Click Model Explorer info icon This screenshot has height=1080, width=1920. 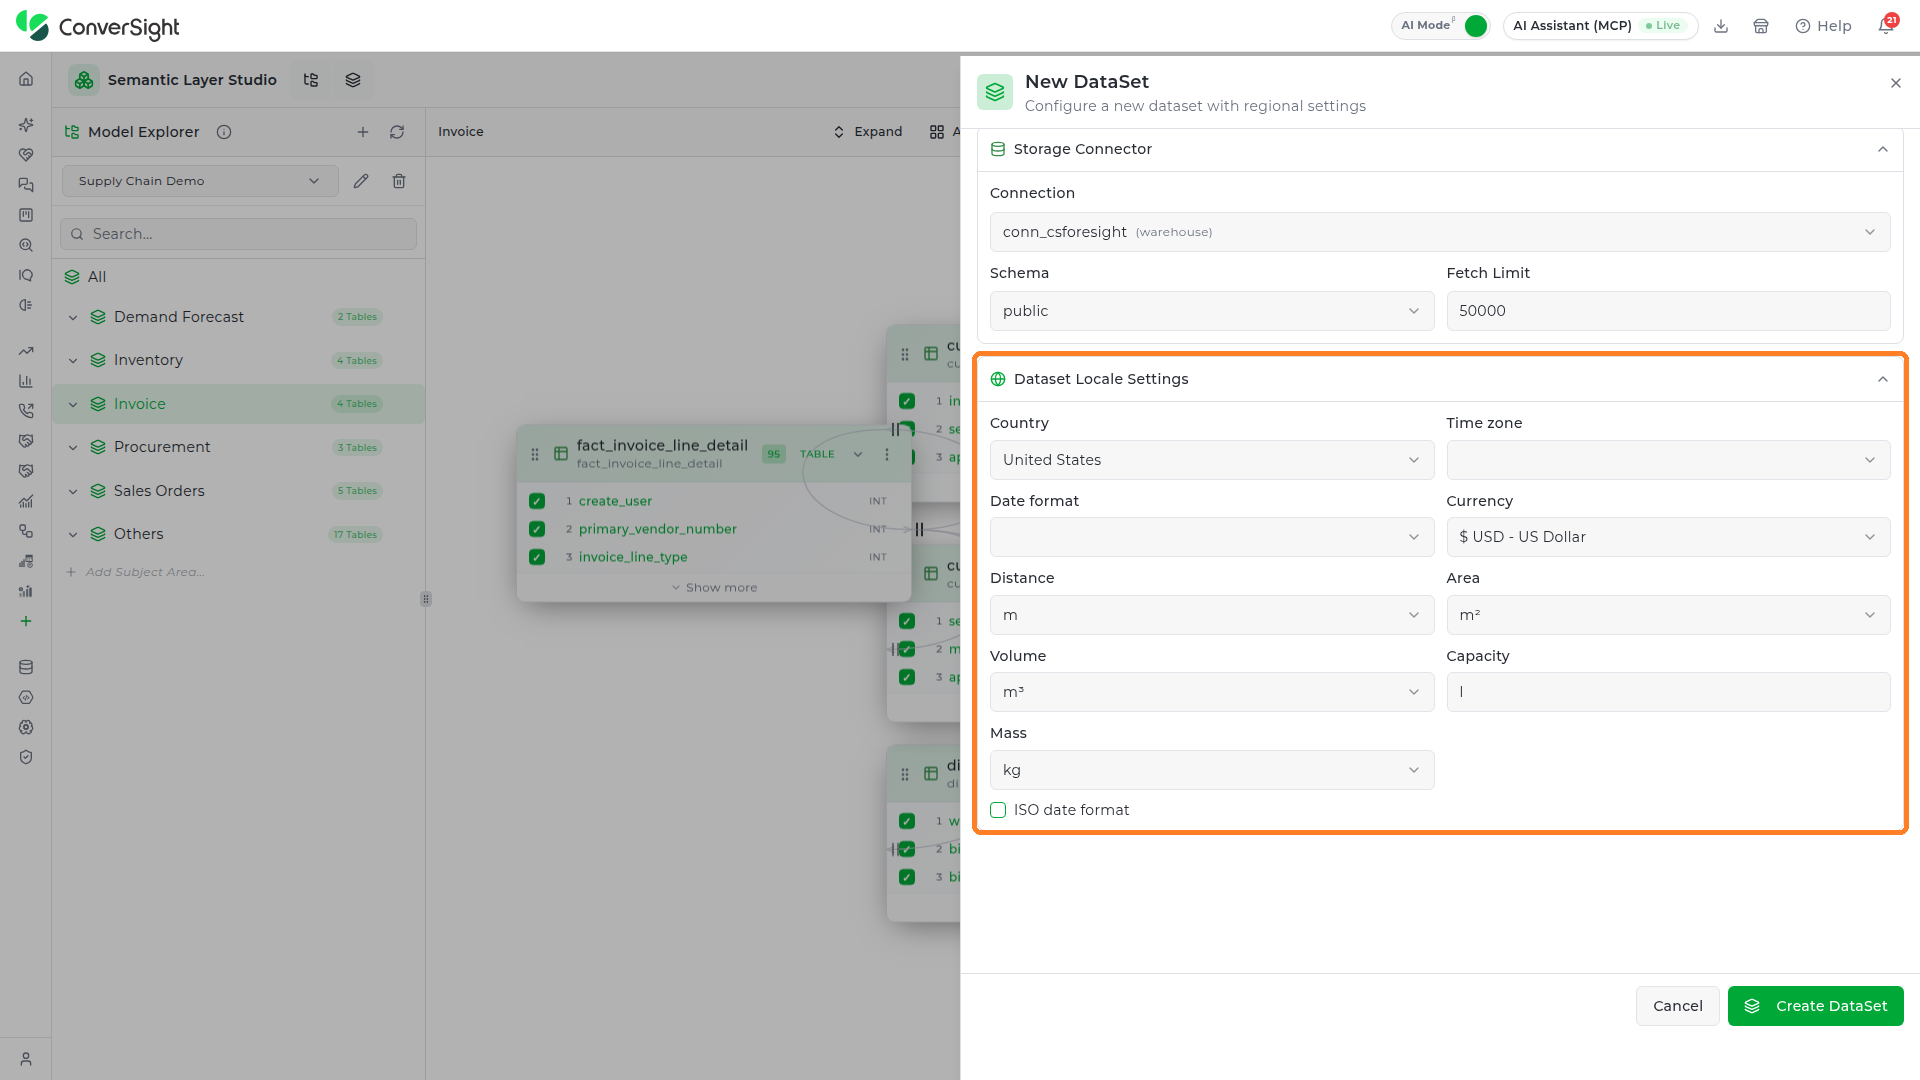tap(224, 132)
